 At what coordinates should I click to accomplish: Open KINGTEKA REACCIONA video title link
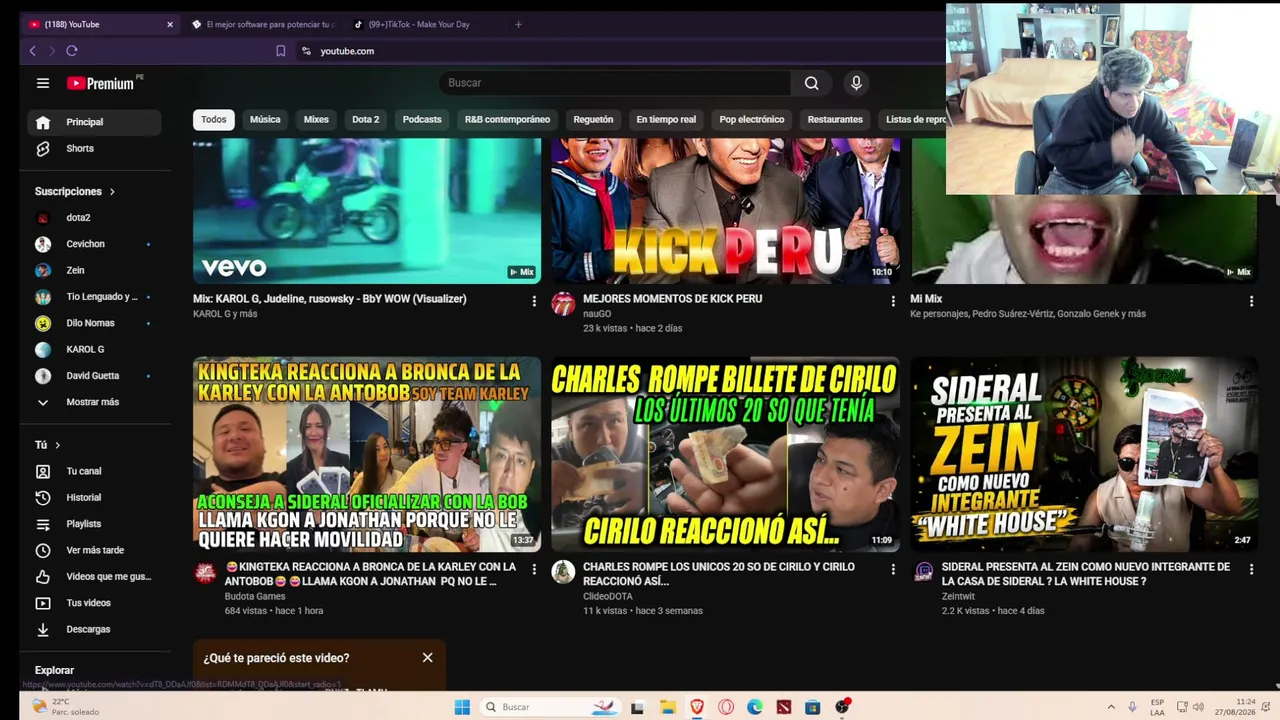(371, 573)
